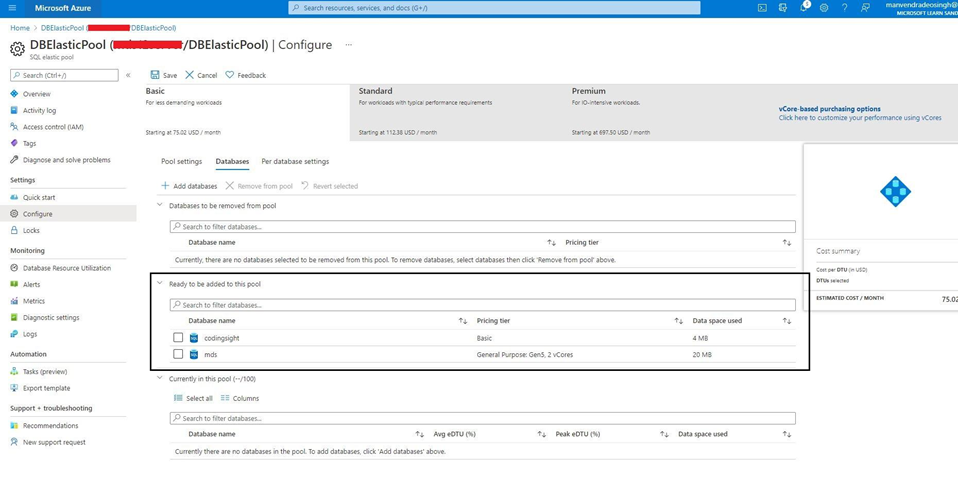Open Diagnostic settings
This screenshot has width=958, height=477.
tap(51, 318)
